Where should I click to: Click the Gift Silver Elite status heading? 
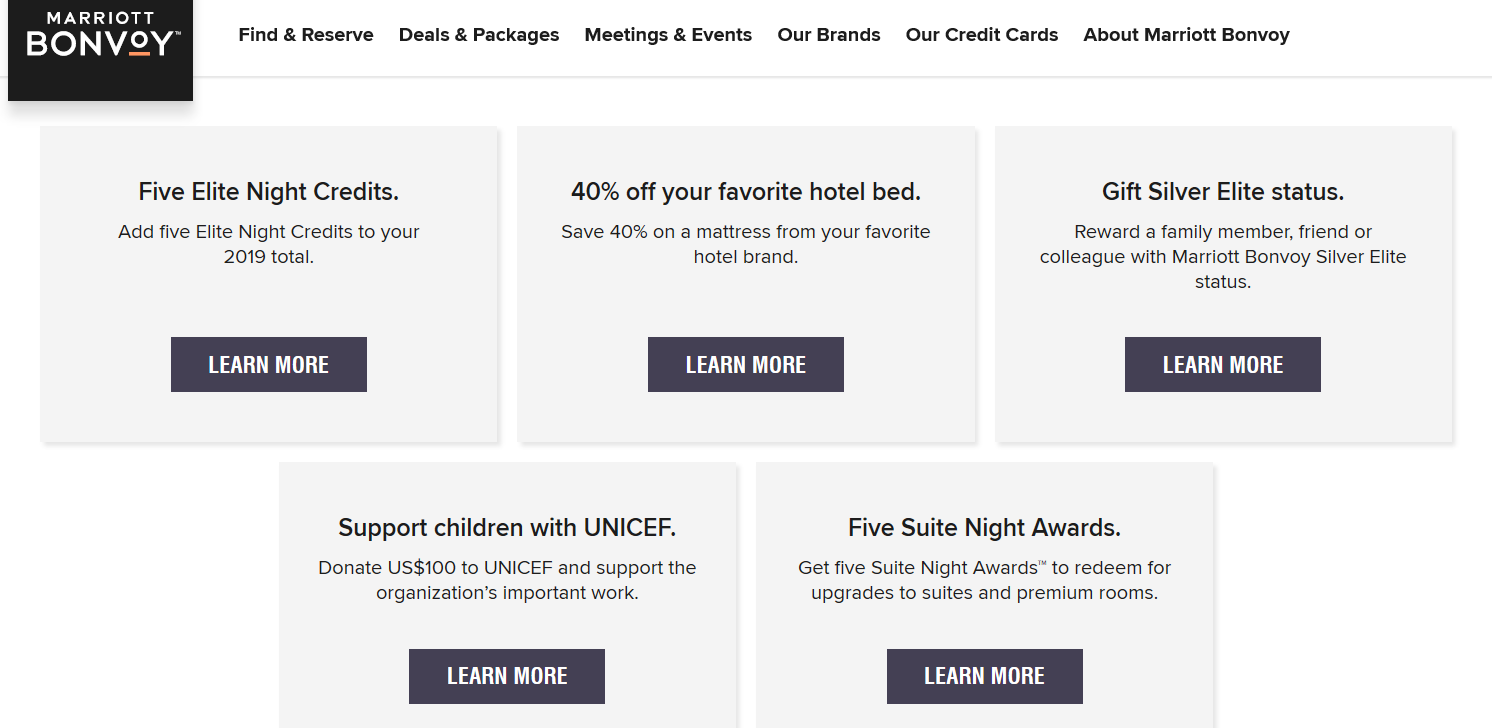[1223, 191]
